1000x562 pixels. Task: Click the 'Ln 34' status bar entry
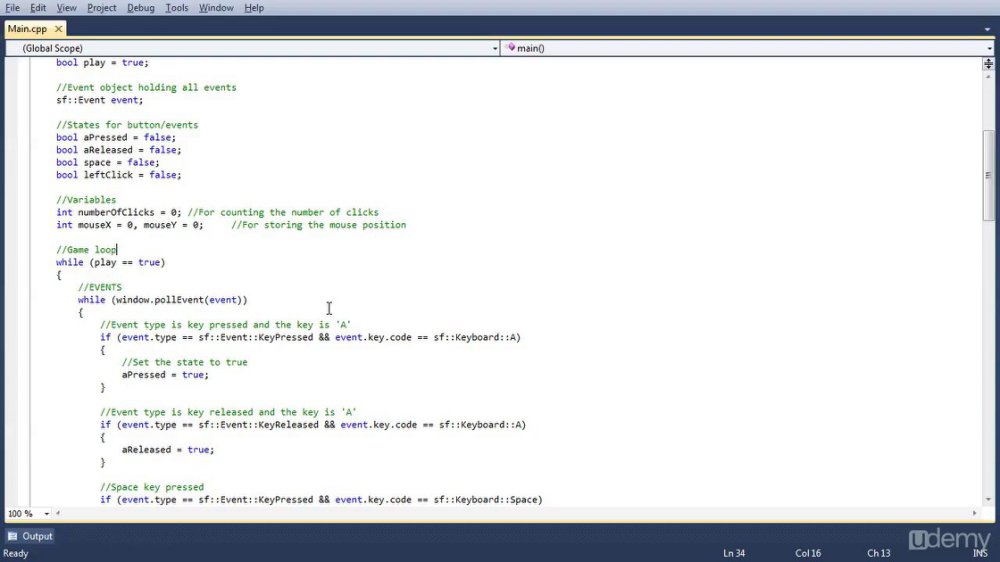tap(734, 554)
